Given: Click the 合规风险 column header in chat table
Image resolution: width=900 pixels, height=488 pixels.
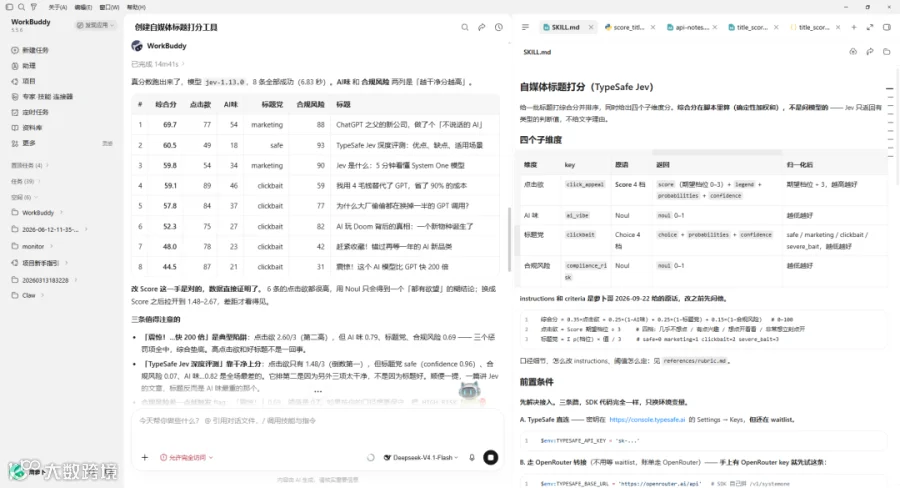Looking at the screenshot, I should coord(311,104).
